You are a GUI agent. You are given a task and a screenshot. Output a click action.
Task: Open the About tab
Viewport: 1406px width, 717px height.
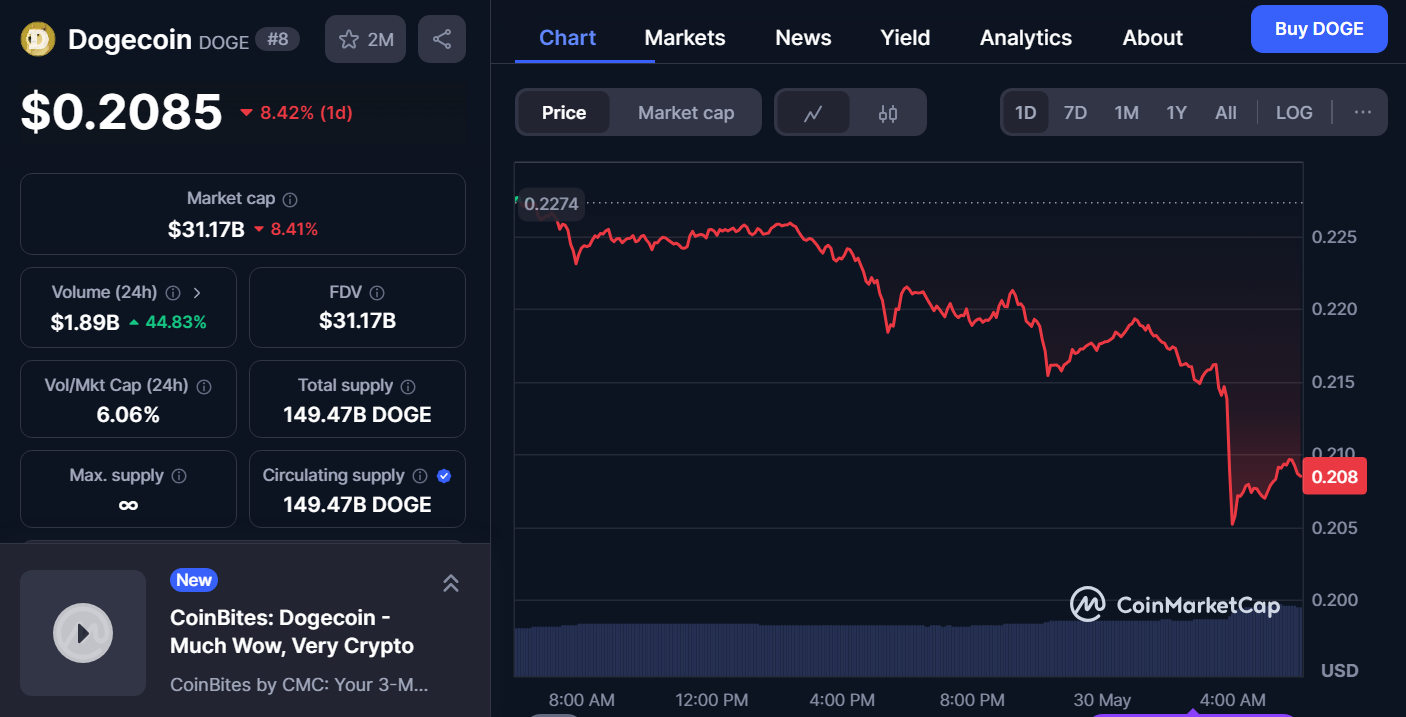pyautogui.click(x=1153, y=38)
